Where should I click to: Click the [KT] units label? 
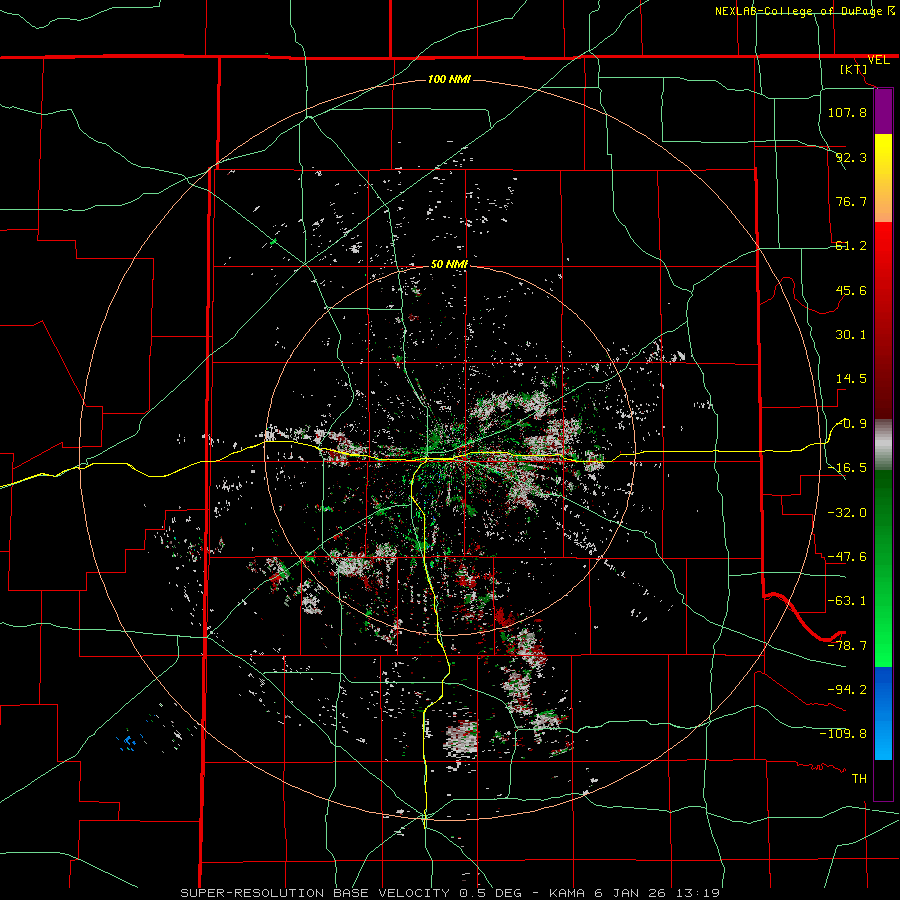coord(854,69)
